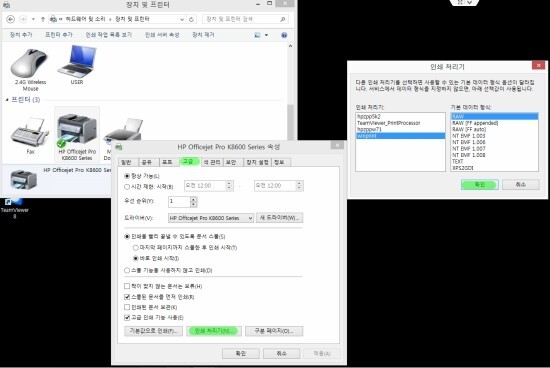Select 인쇄를 빨리 끝낼 수 있도록 문서 스풀(S) option
Viewport: 550px width, 368px height.
[x=127, y=236]
